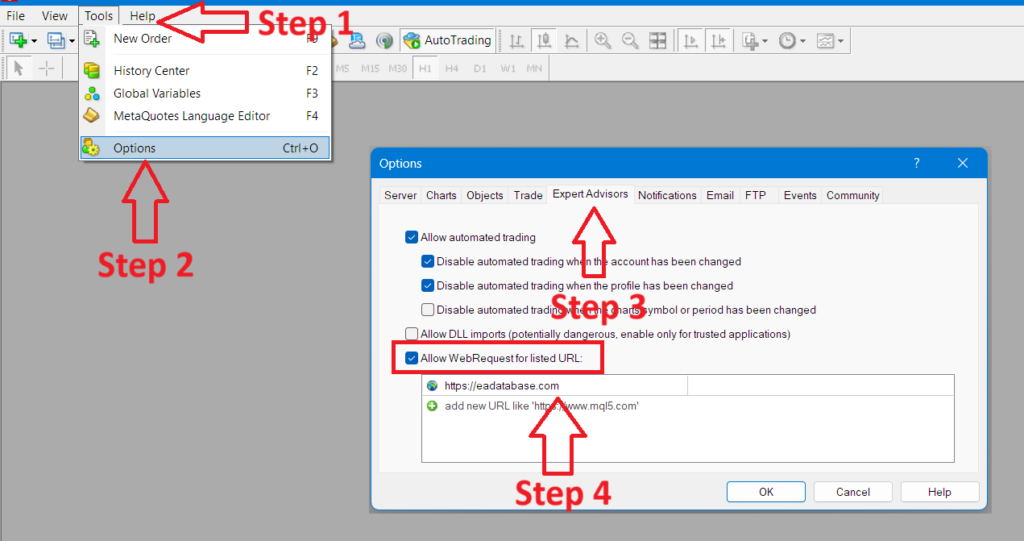Select the crosshair tool
Screen dimensions: 1024x541
pos(46,68)
